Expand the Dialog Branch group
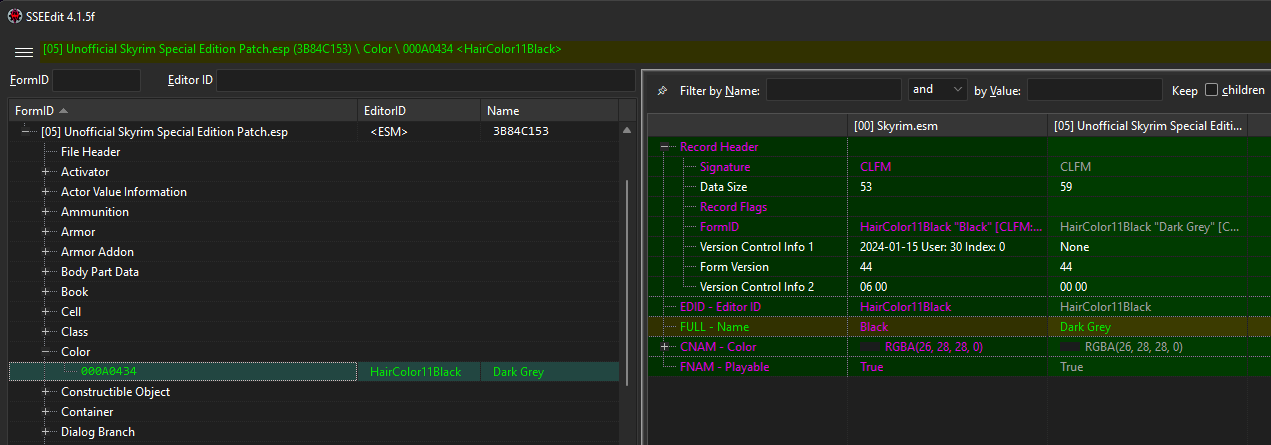Image resolution: width=1271 pixels, height=445 pixels. [46, 432]
